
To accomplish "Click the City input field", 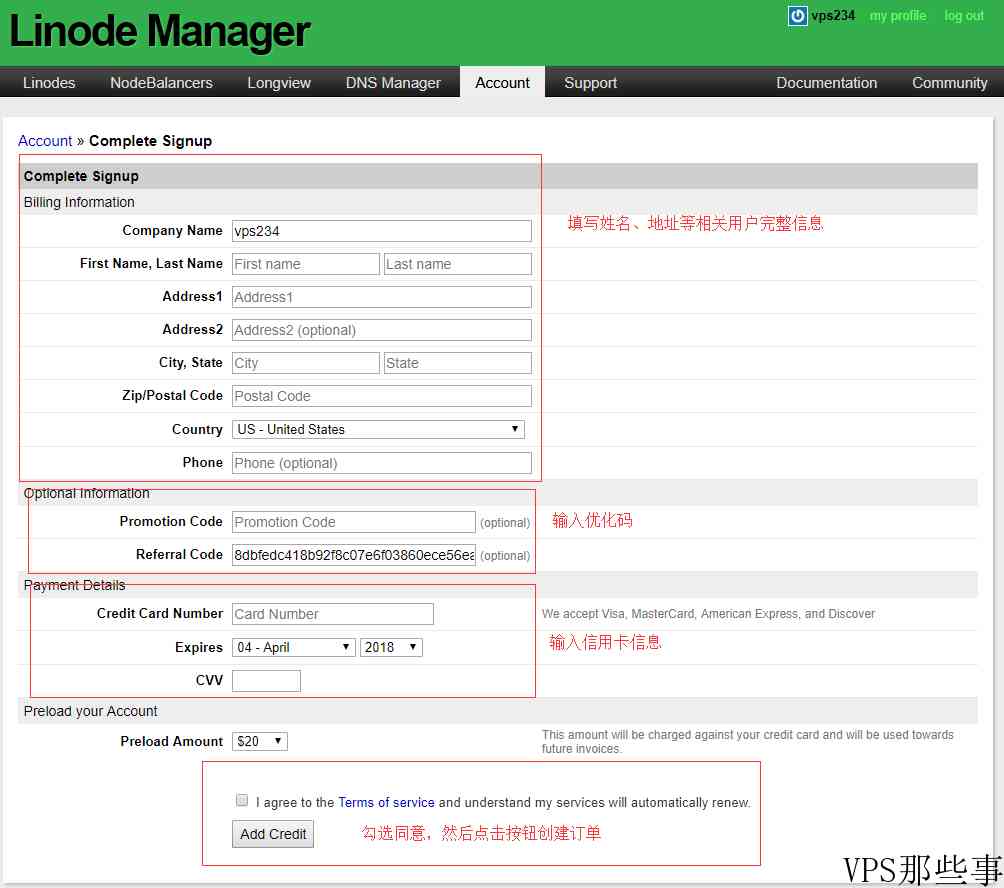I will [305, 363].
